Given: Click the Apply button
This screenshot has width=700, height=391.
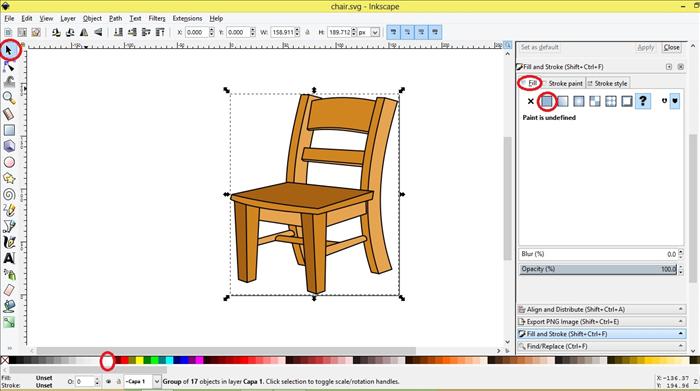Looking at the screenshot, I should point(646,47).
